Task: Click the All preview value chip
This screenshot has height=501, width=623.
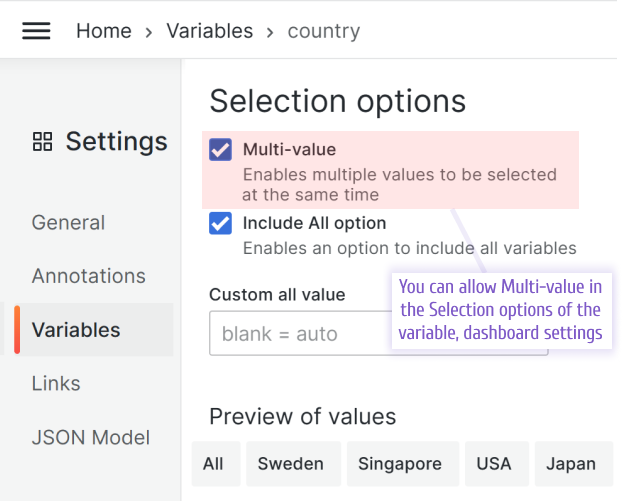Action: coord(213,464)
